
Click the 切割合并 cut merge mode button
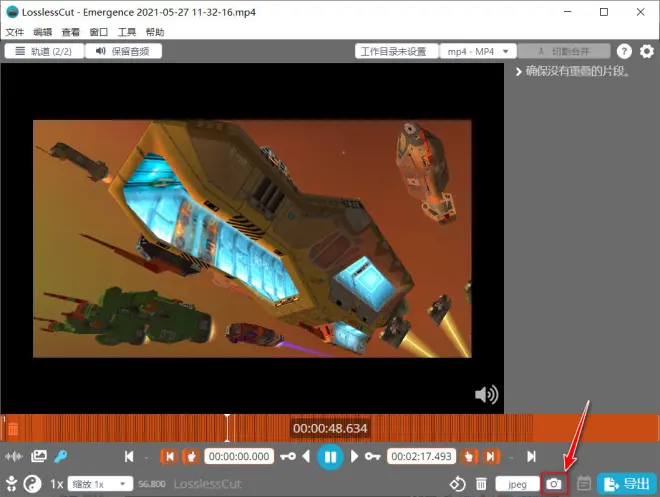pos(564,51)
